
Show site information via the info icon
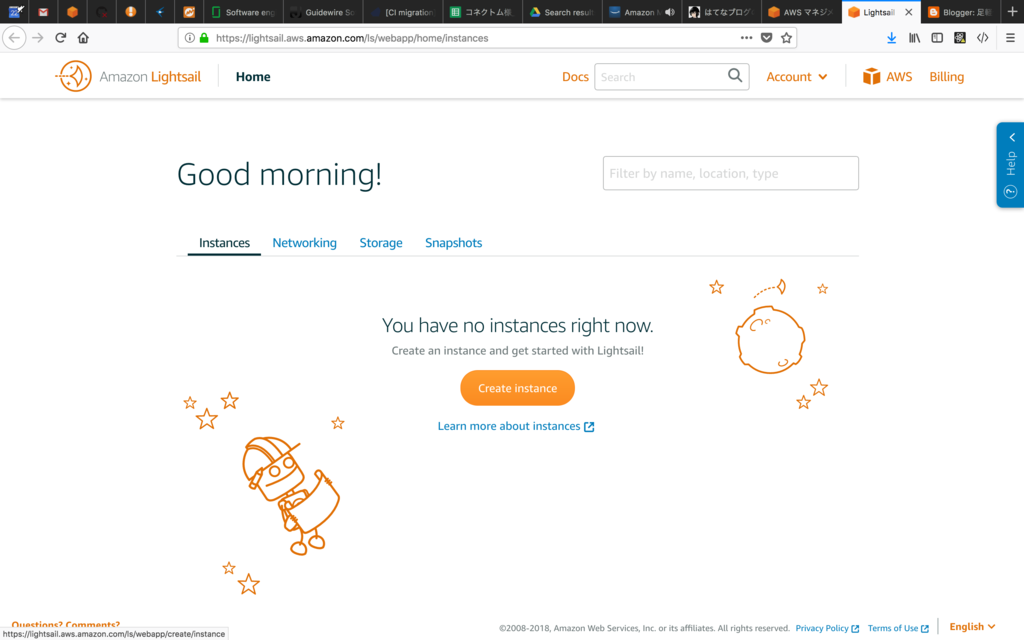pos(189,38)
